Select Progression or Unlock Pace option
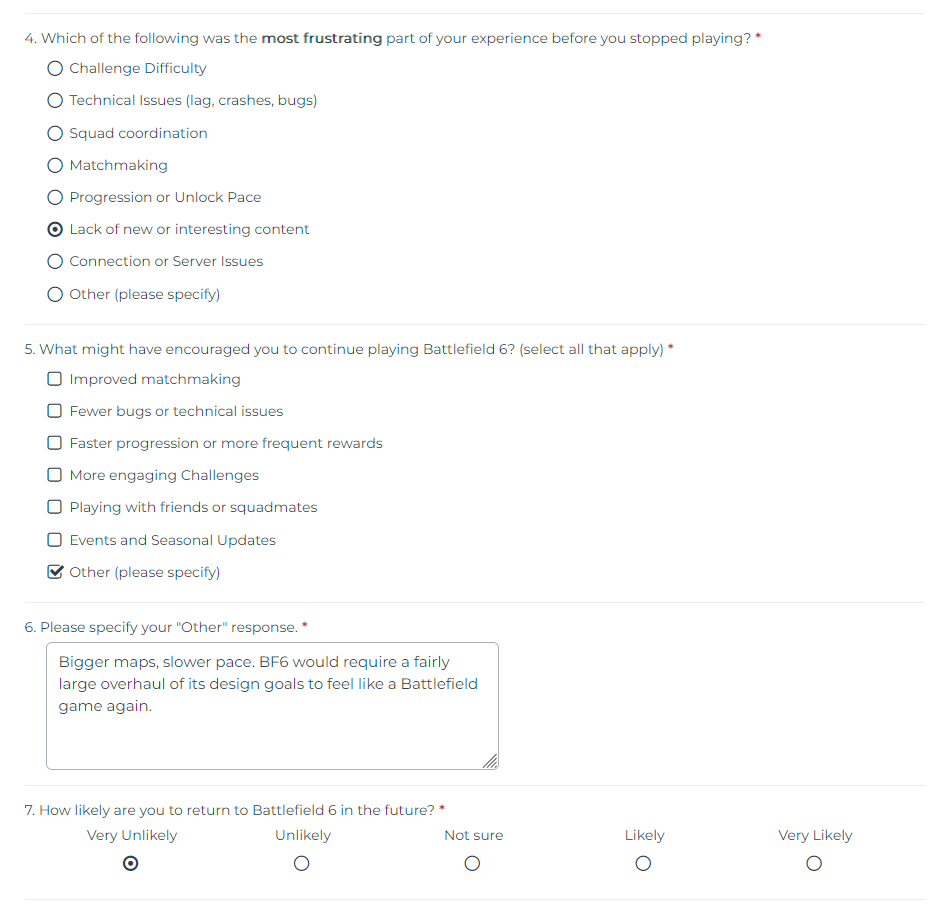Screen dimensions: 937x913 pos(55,197)
